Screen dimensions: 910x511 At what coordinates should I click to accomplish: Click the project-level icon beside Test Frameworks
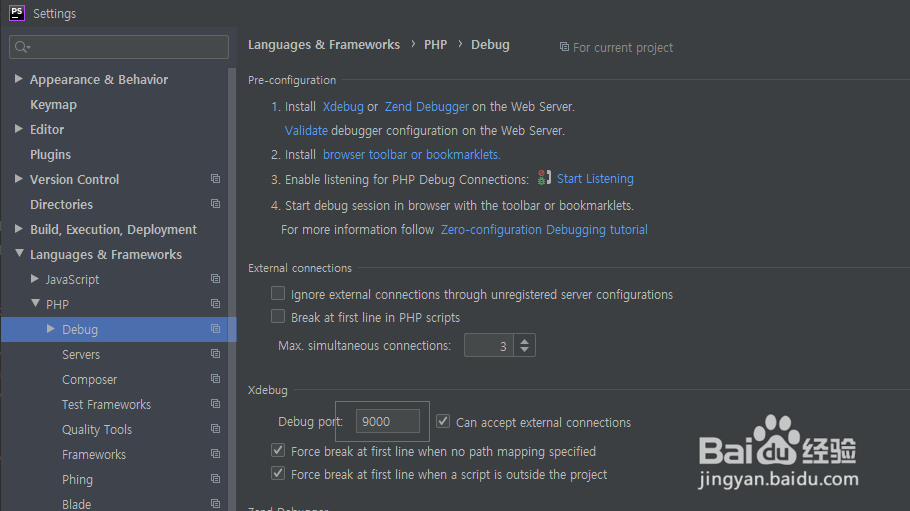pos(215,404)
